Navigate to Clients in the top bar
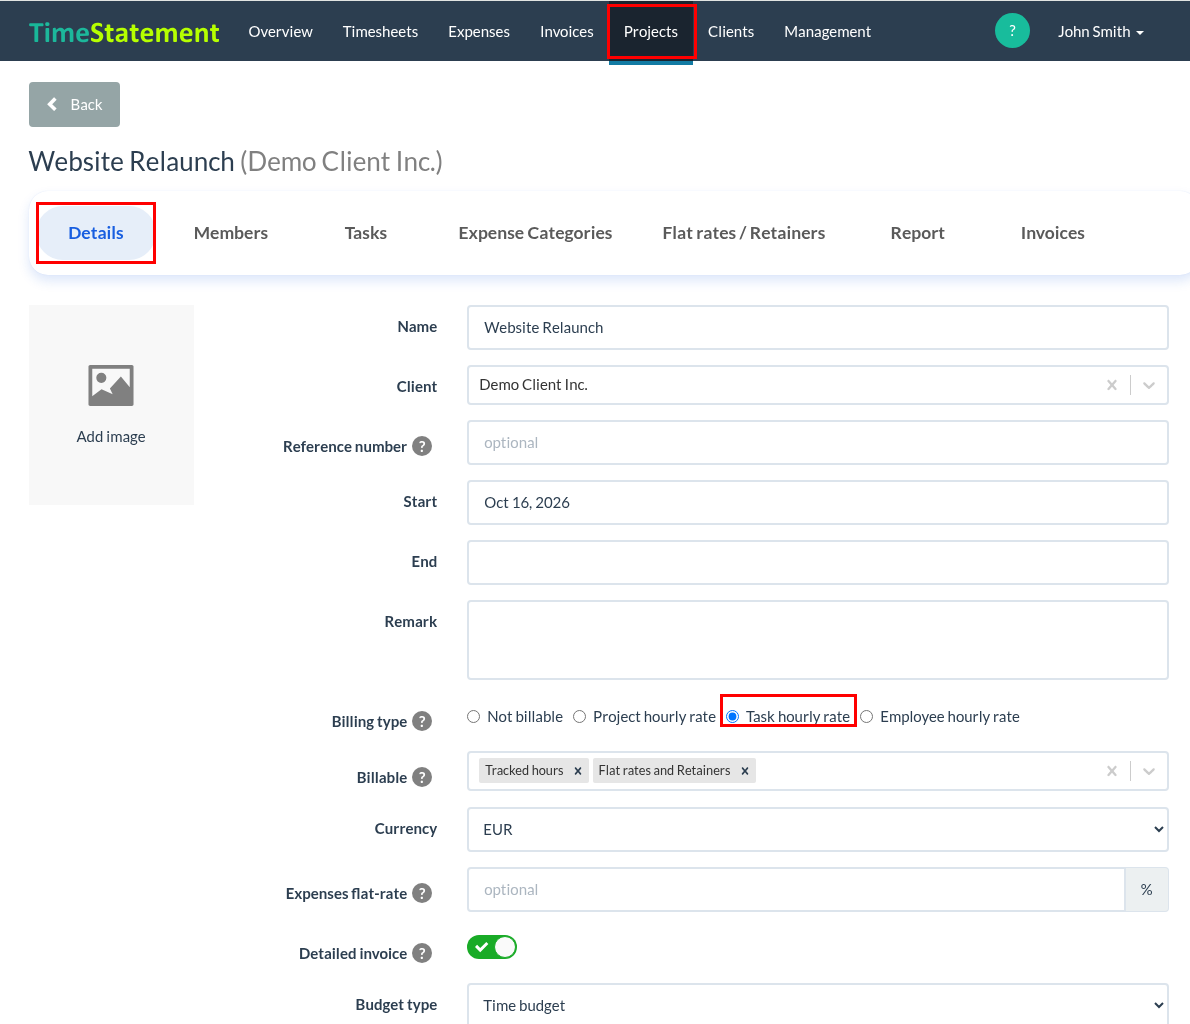 pyautogui.click(x=731, y=32)
